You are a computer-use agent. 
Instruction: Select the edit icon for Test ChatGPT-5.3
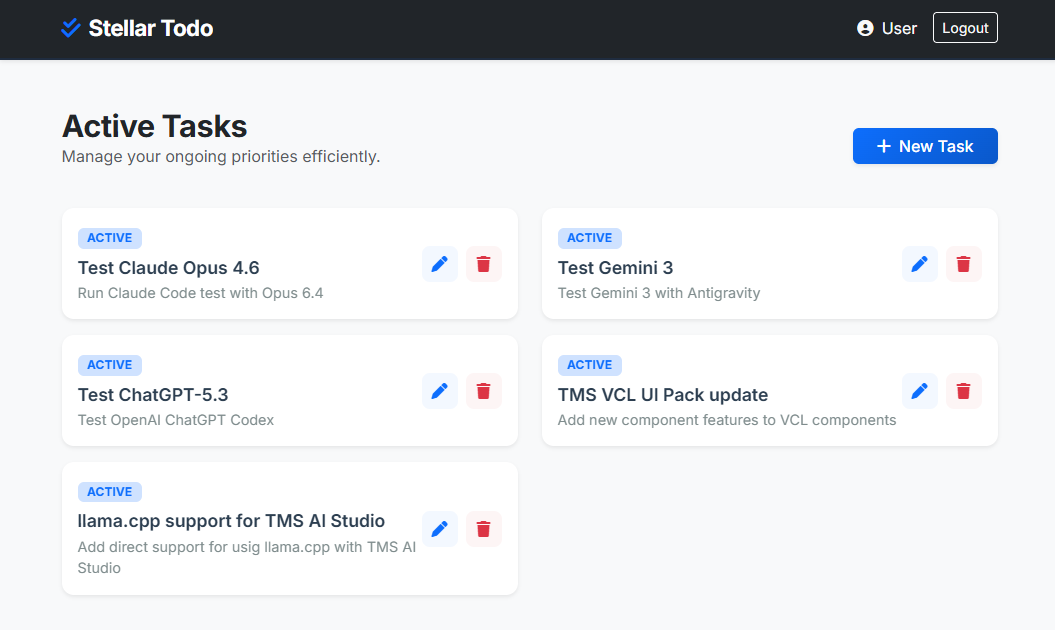click(439, 391)
